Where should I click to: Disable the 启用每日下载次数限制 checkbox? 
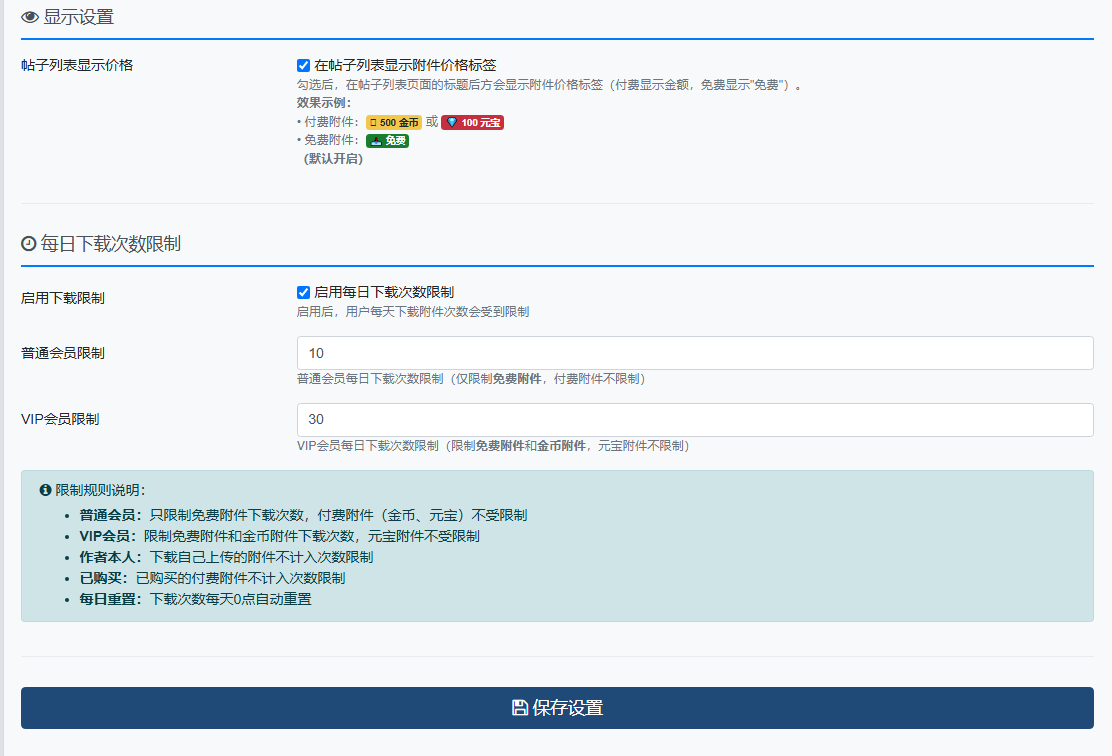[x=304, y=292]
